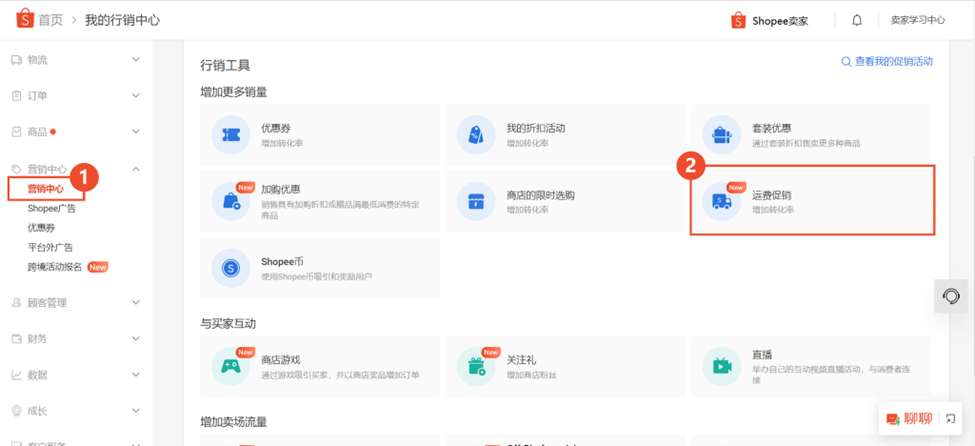975x446 pixels.
Task: Click the 商店的限时选购 store icon
Action: point(476,202)
